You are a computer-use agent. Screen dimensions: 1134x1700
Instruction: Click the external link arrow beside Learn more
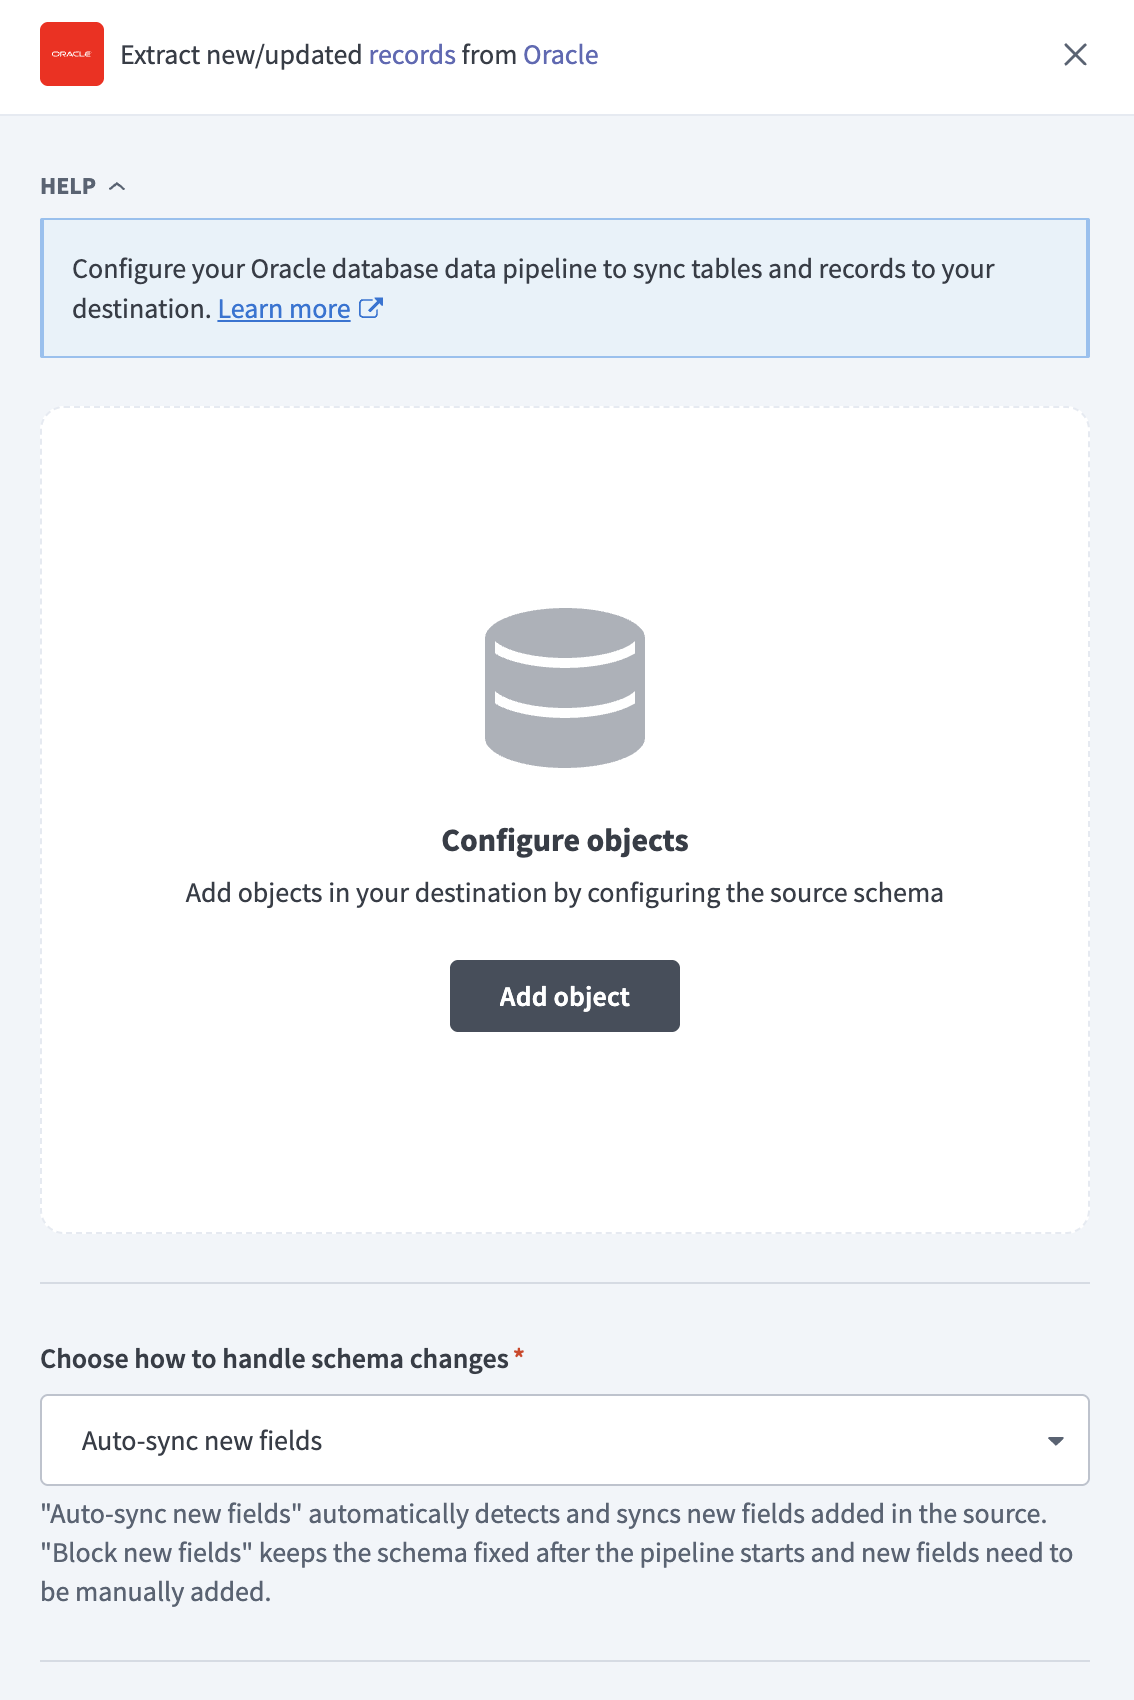pos(371,308)
